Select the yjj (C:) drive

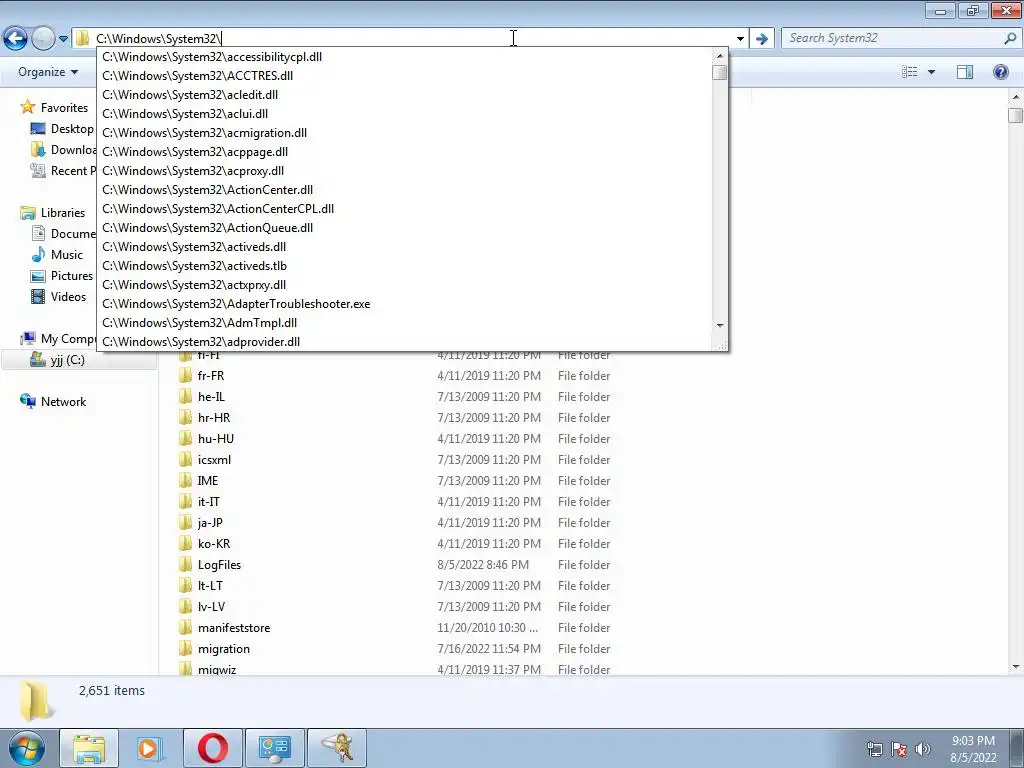point(57,360)
